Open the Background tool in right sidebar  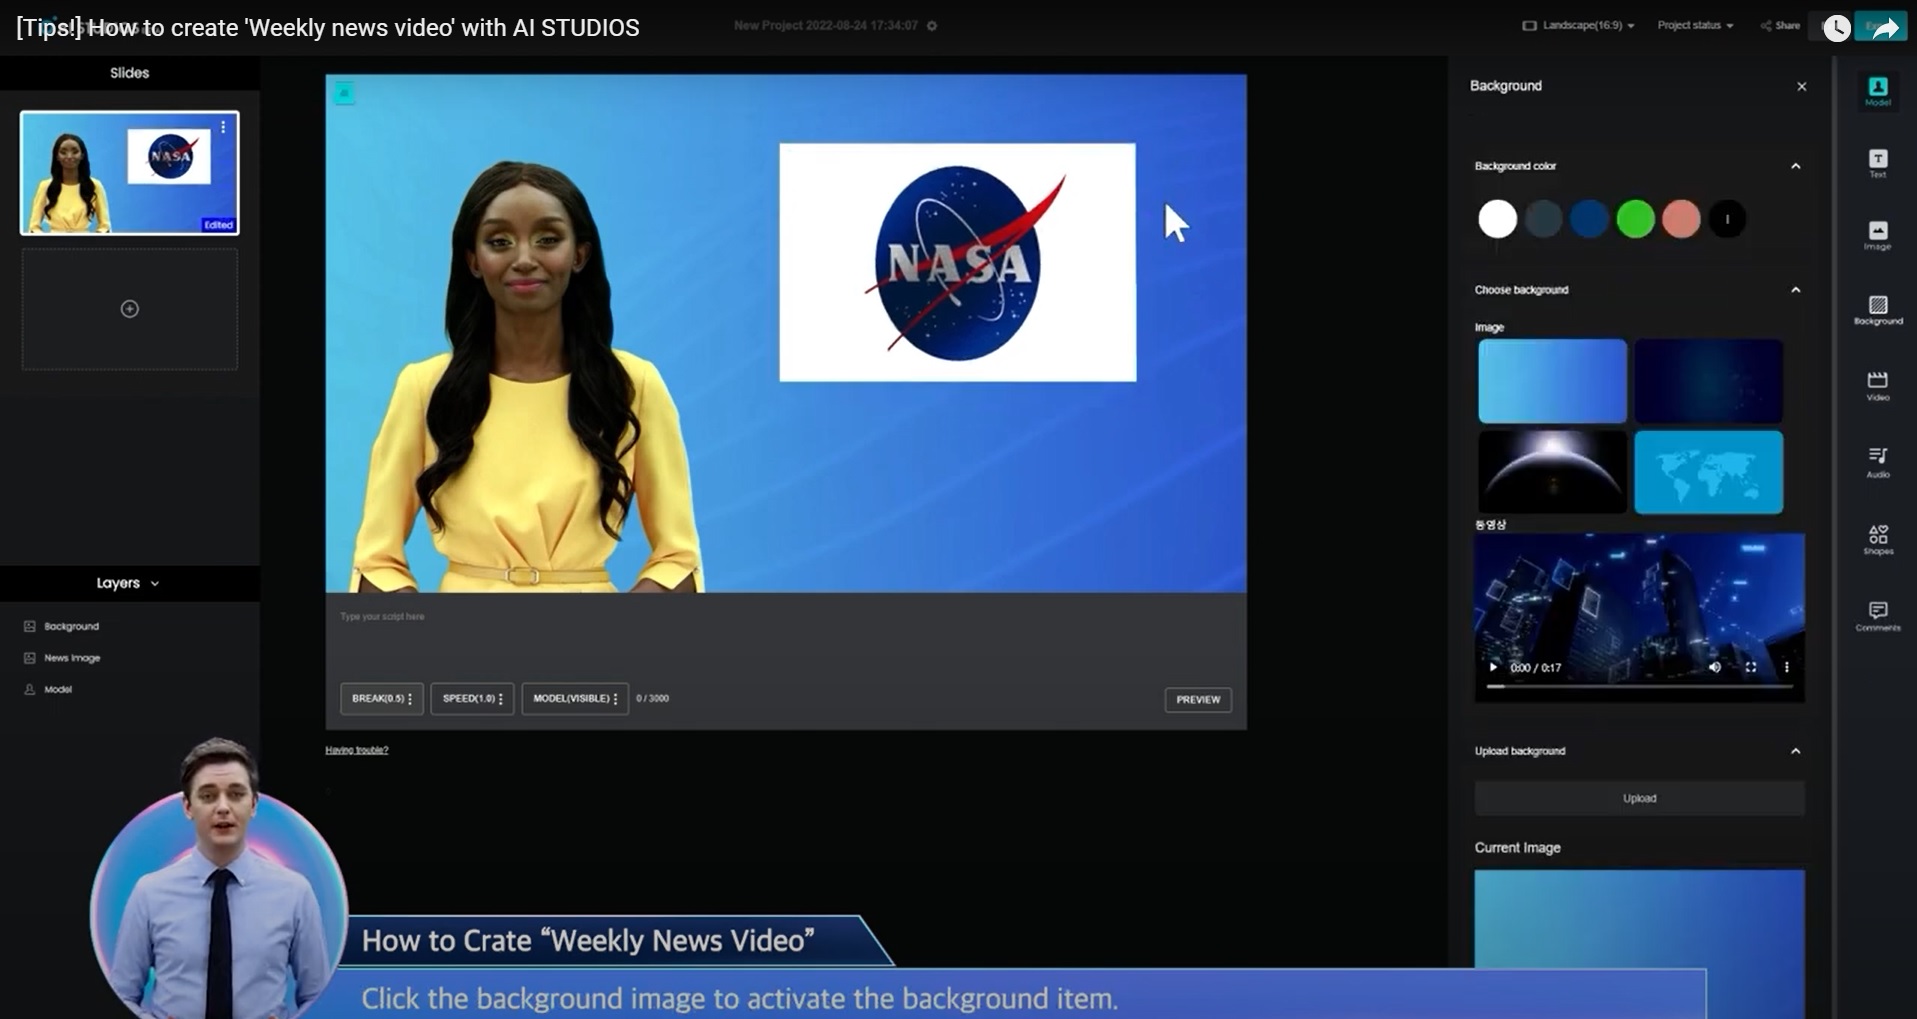click(1878, 310)
